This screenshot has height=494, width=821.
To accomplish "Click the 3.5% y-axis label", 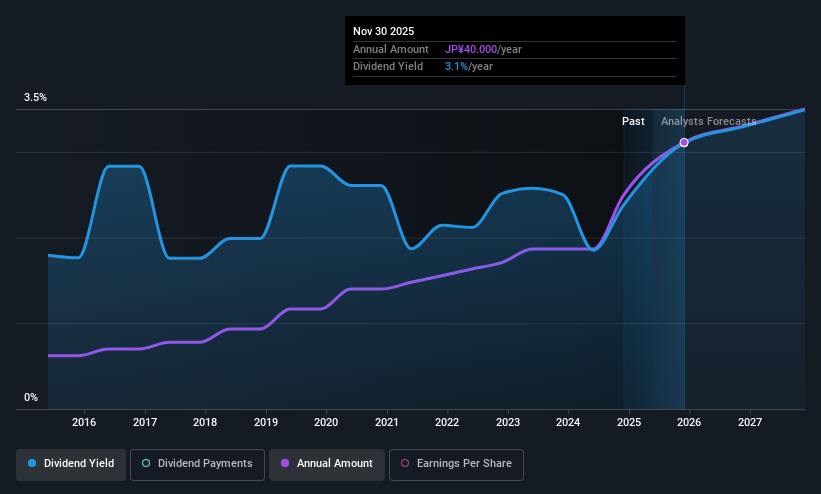I will (x=35, y=97).
